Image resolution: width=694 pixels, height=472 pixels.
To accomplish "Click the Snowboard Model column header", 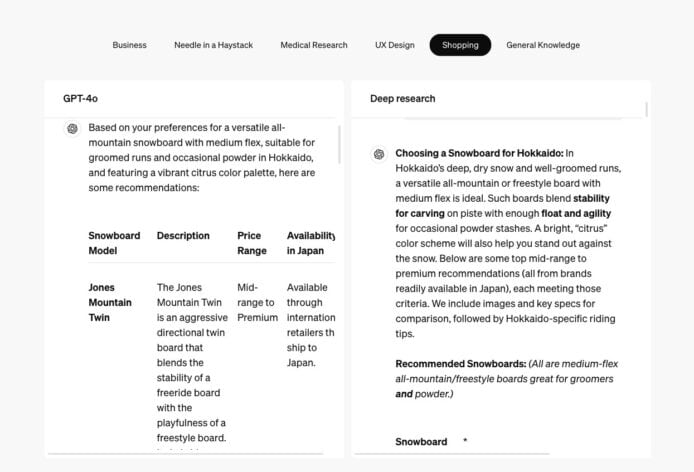I will 115,243.
